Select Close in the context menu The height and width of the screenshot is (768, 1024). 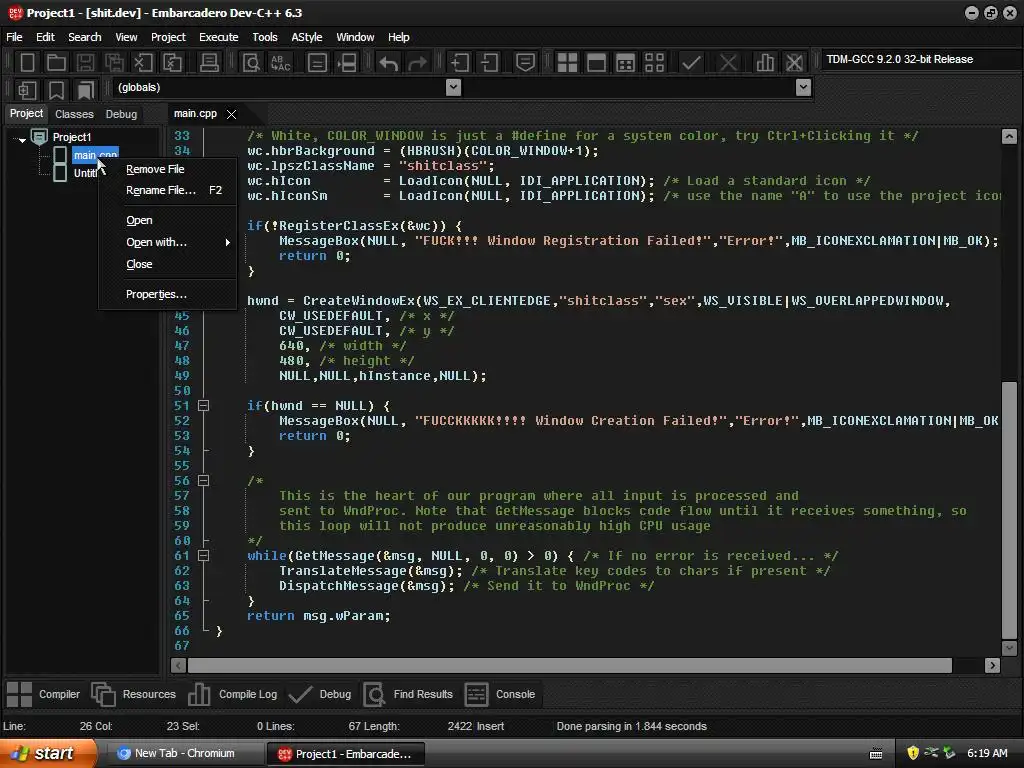168,264
